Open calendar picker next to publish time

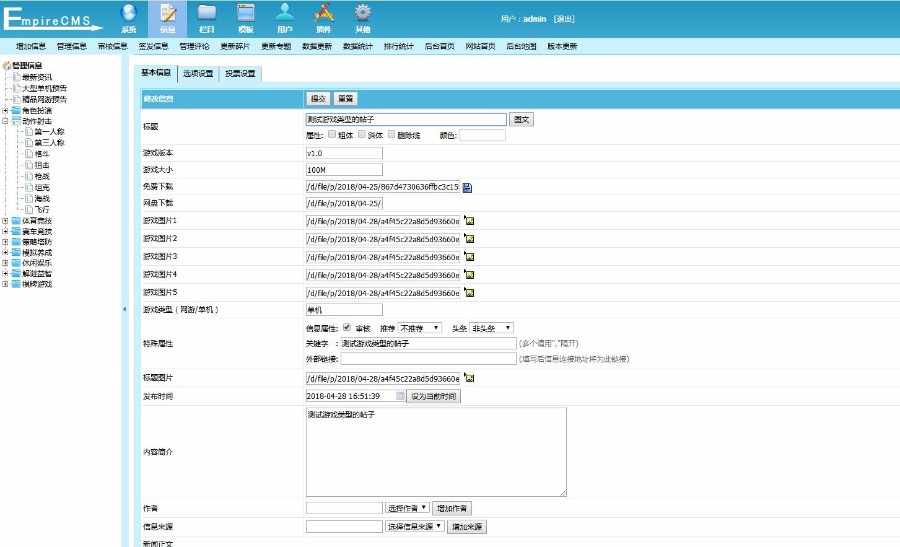(400, 396)
